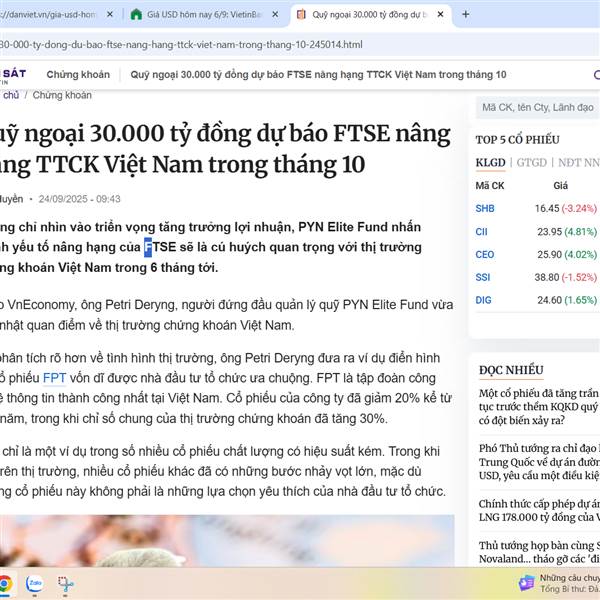Open the 'Chính thức cấp phép dự án LNG 178.000 tỷ' article

539,510
